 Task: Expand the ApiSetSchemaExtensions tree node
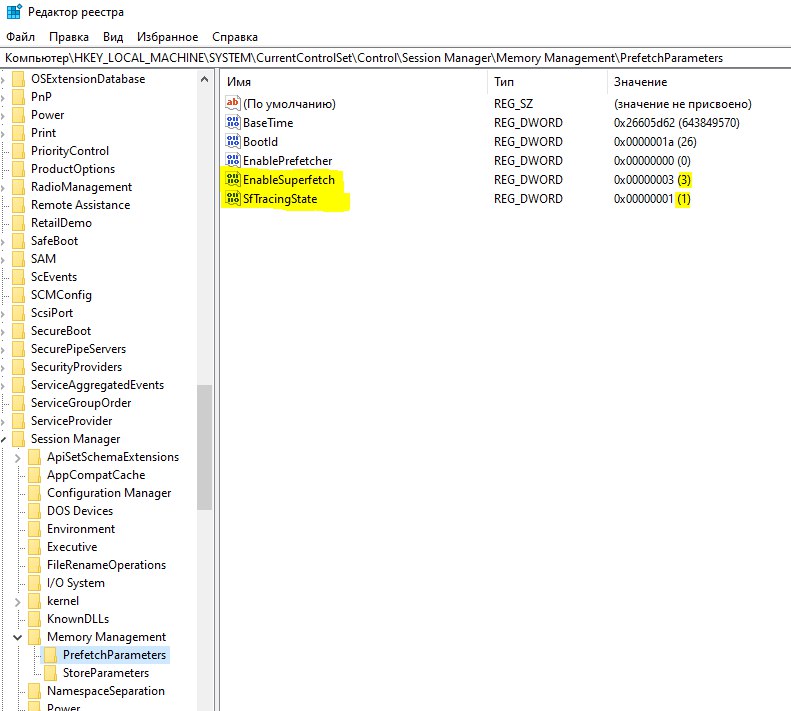pyautogui.click(x=18, y=458)
